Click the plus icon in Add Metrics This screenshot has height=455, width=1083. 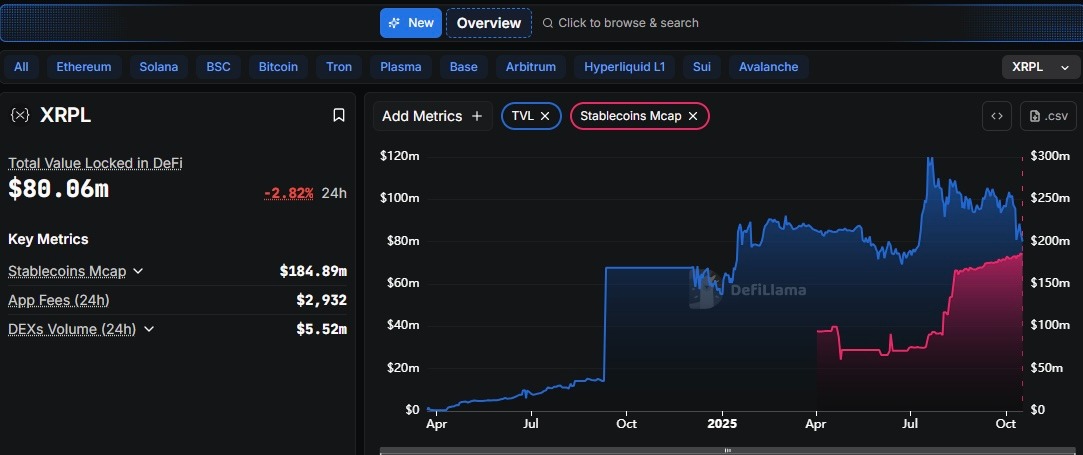tap(477, 116)
